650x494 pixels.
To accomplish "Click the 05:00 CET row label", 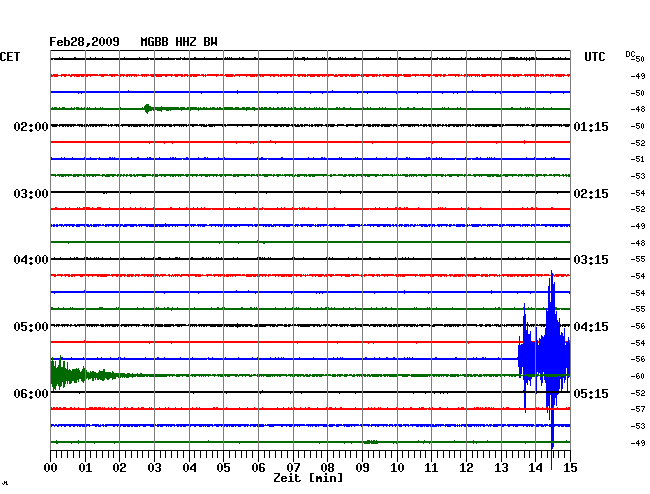I will click(31, 327).
